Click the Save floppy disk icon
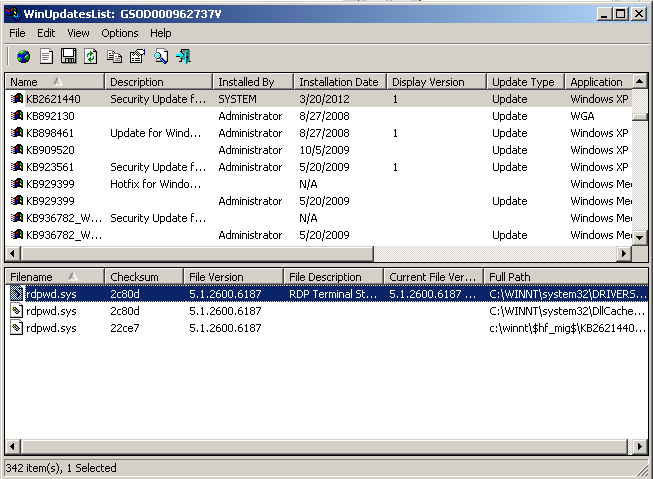The height and width of the screenshot is (479, 653). (68, 56)
